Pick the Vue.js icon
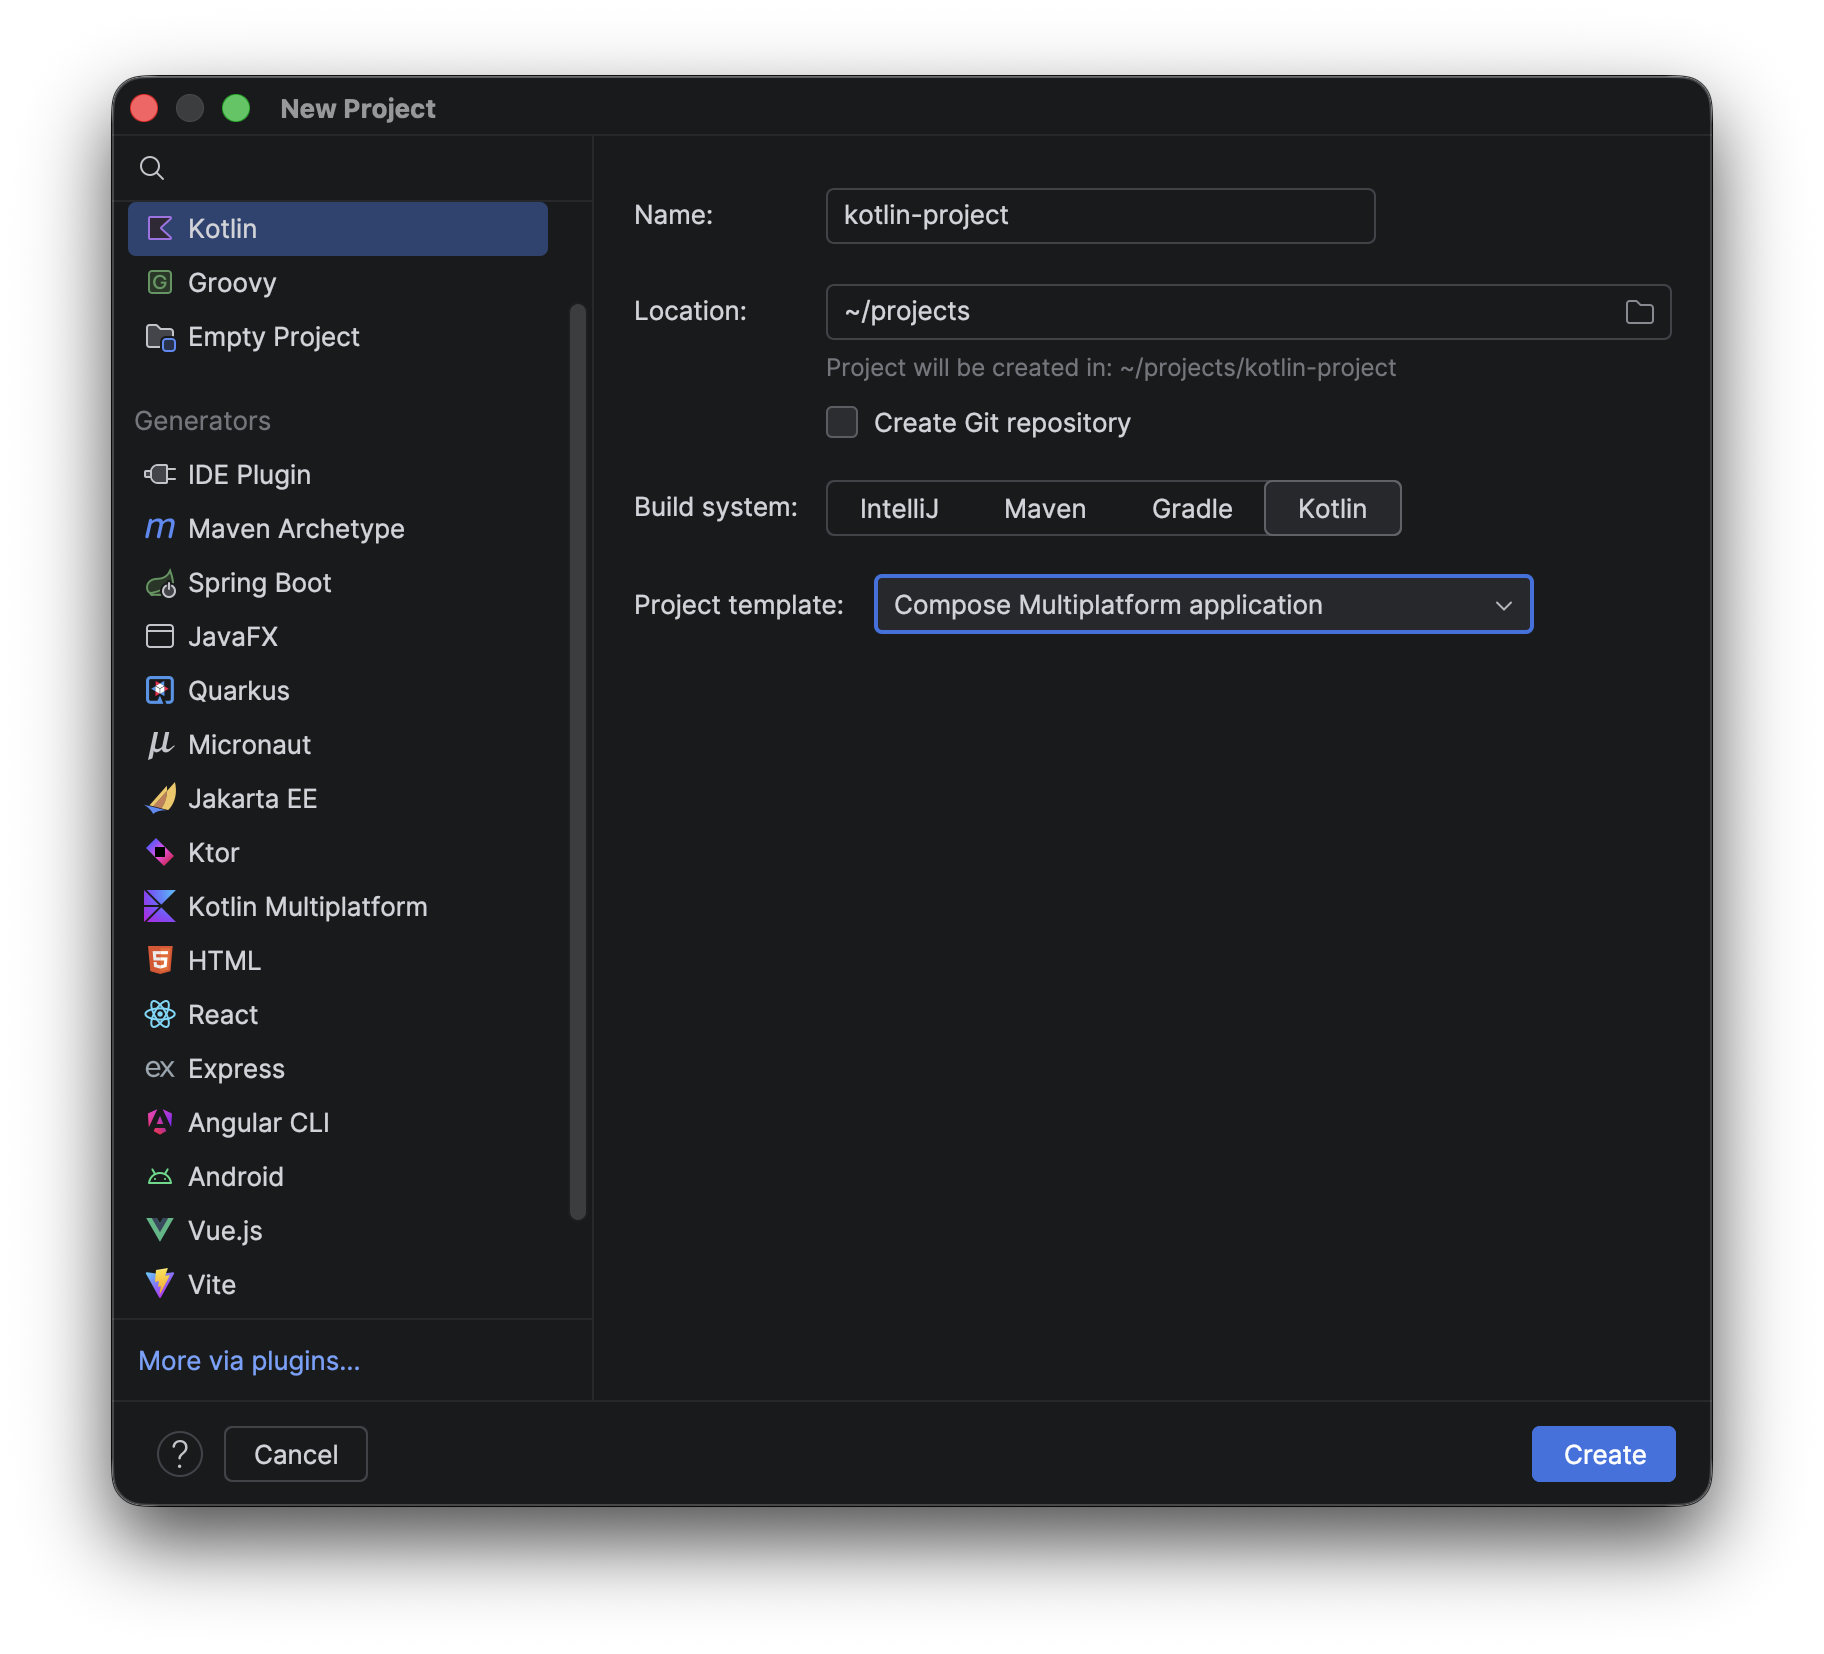Image resolution: width=1824 pixels, height=1654 pixels. pyautogui.click(x=160, y=1231)
